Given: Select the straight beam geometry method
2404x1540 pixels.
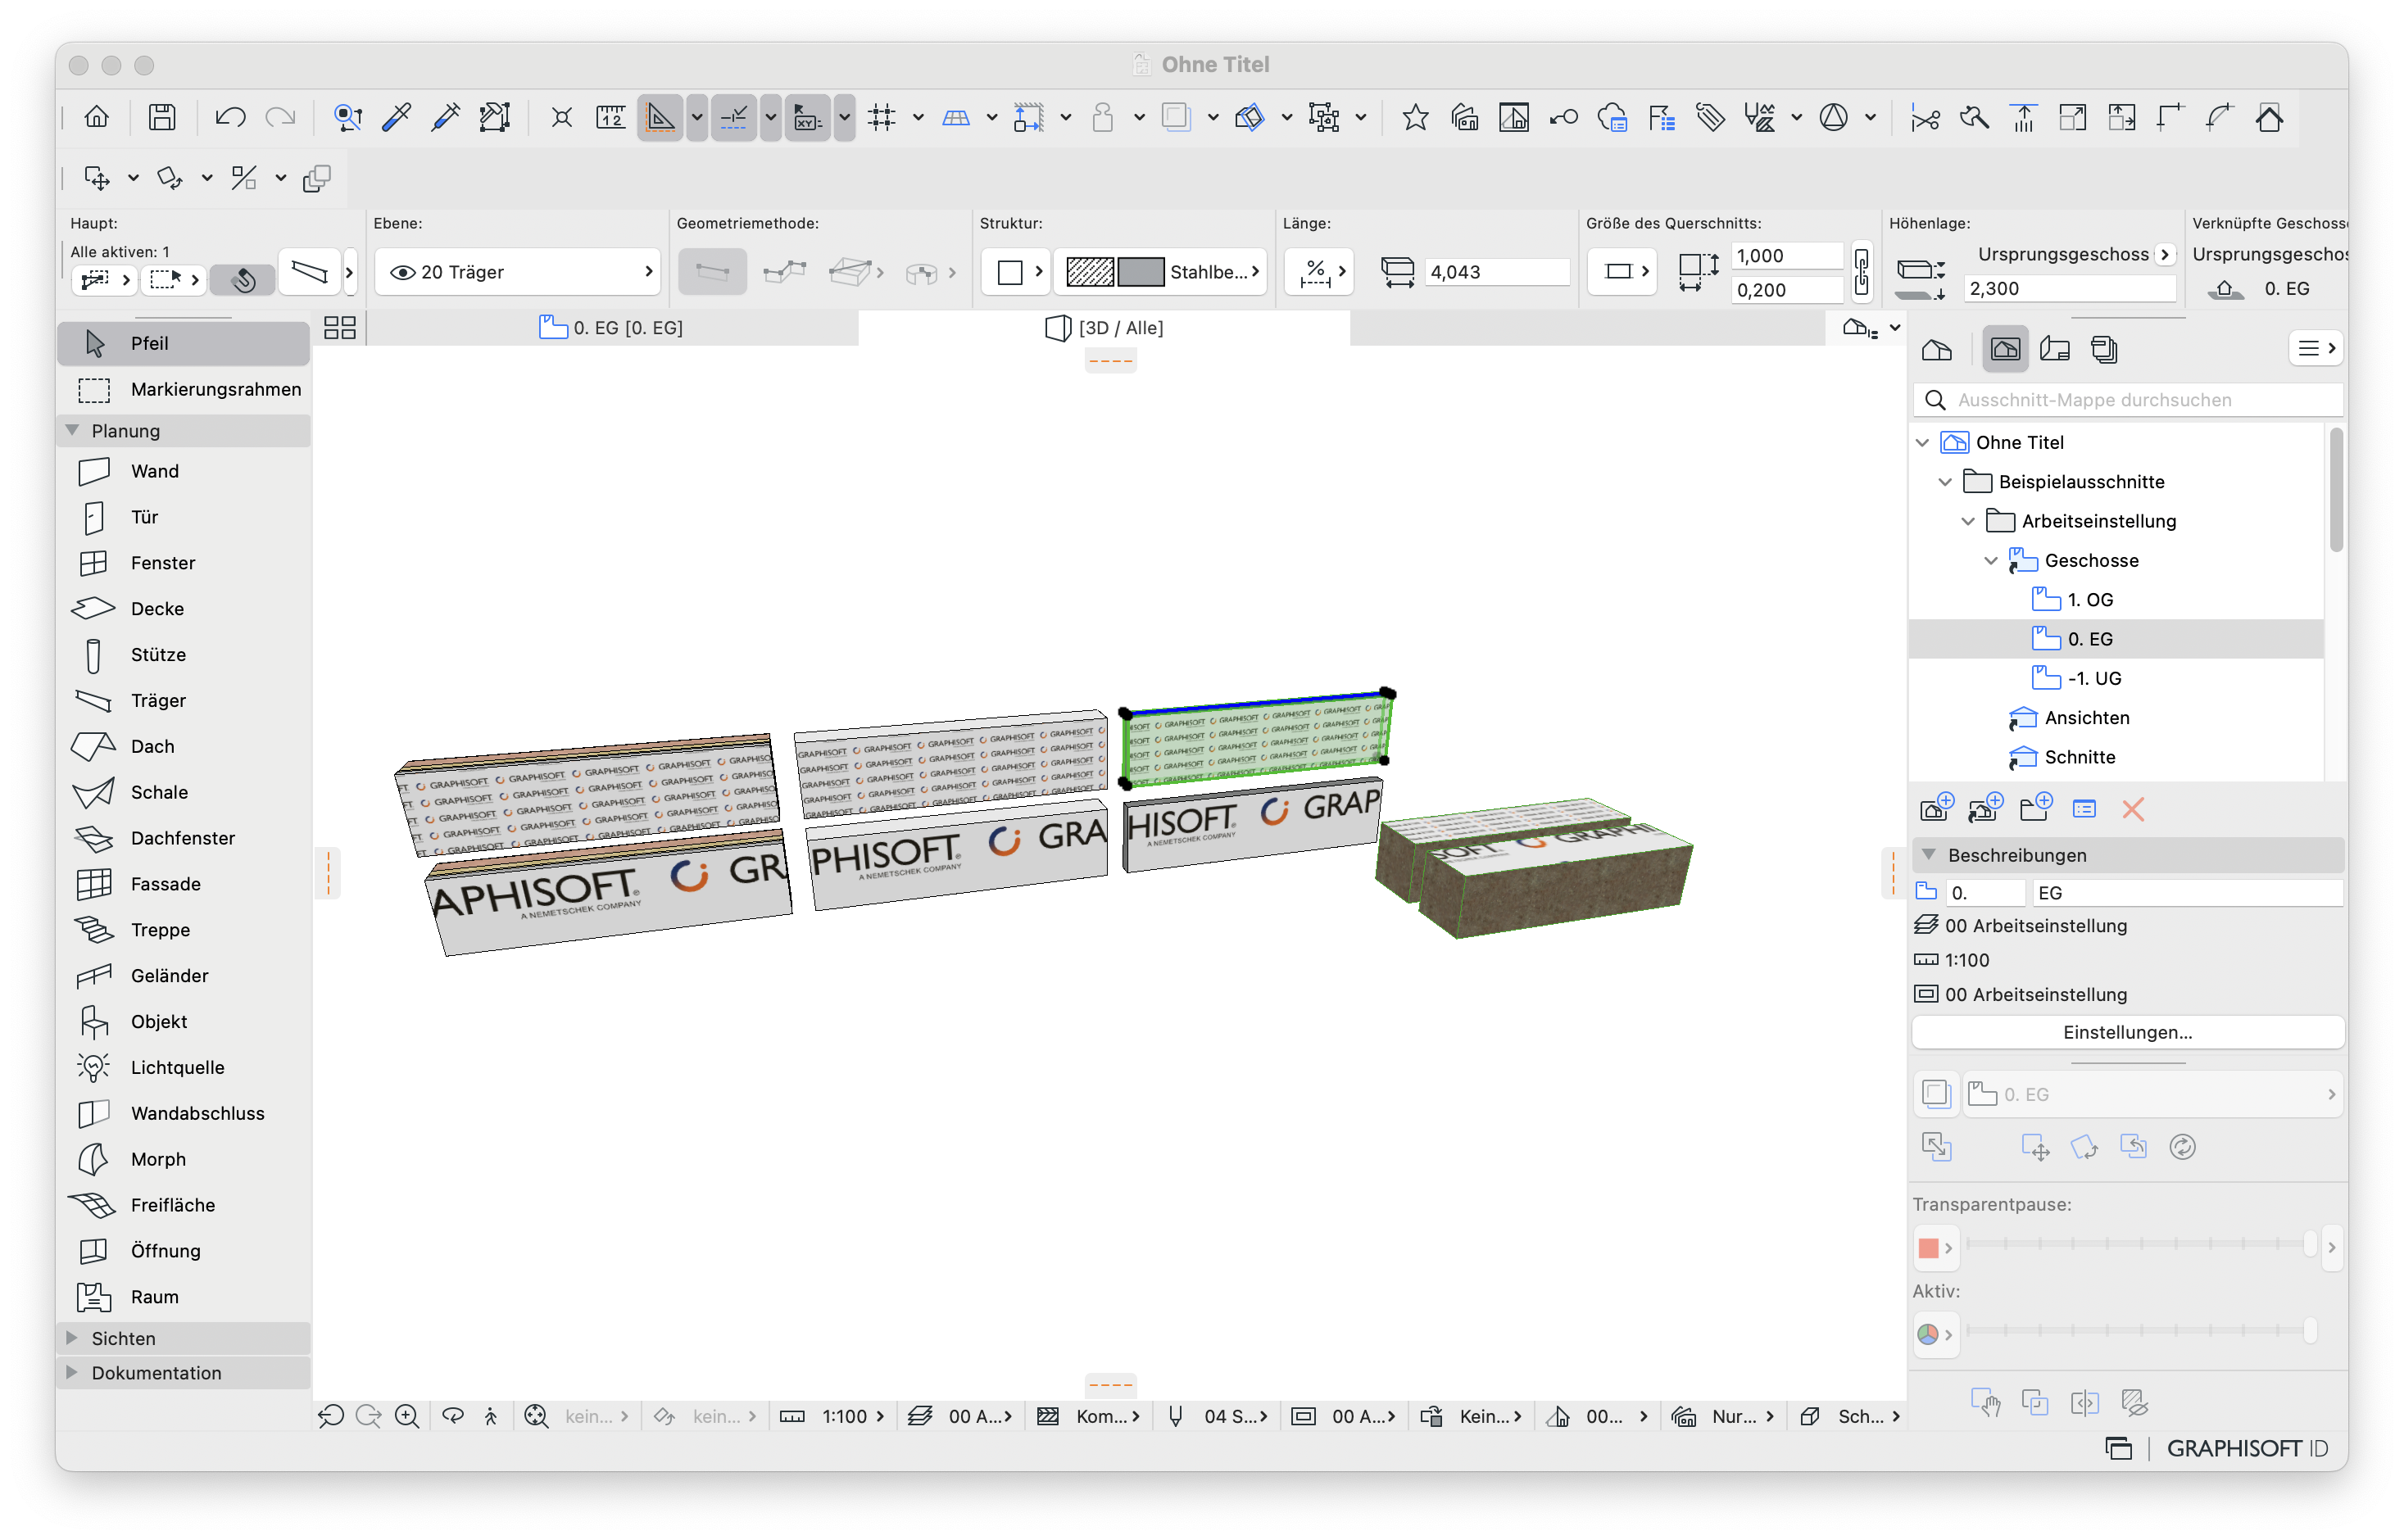Looking at the screenshot, I should [x=712, y=272].
